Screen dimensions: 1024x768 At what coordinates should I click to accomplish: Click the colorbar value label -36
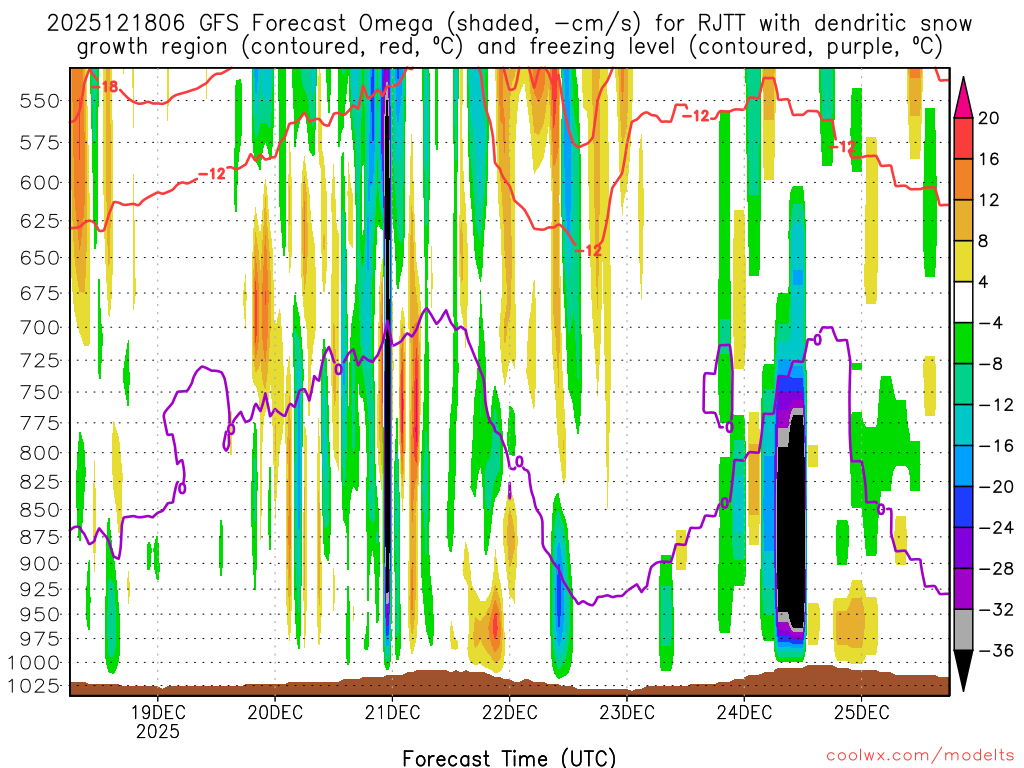point(996,650)
